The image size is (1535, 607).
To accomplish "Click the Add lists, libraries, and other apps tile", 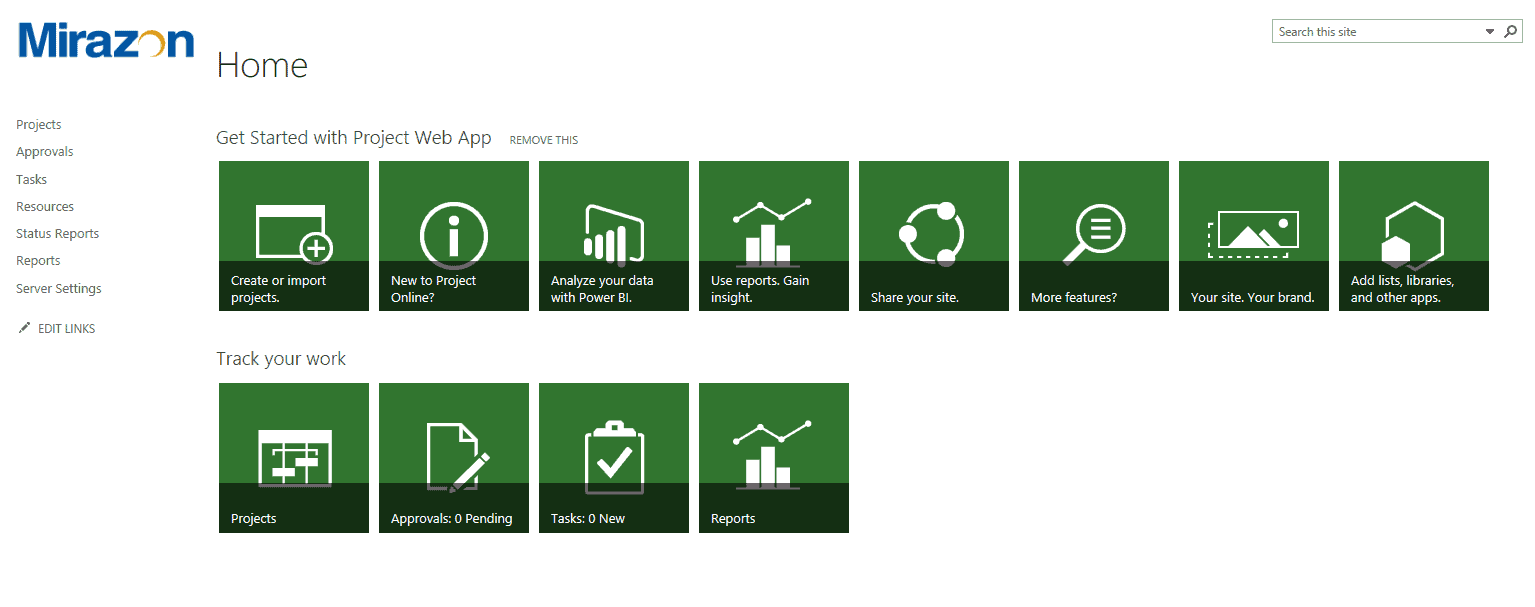I will click(x=1414, y=236).
